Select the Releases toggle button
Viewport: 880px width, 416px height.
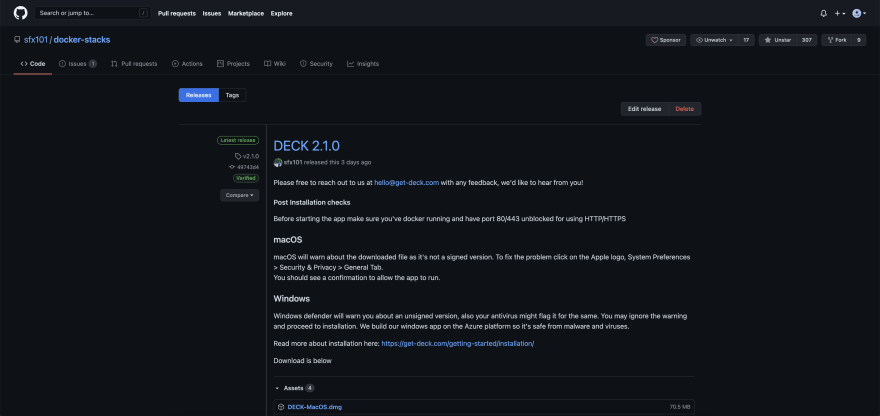pyautogui.click(x=199, y=95)
